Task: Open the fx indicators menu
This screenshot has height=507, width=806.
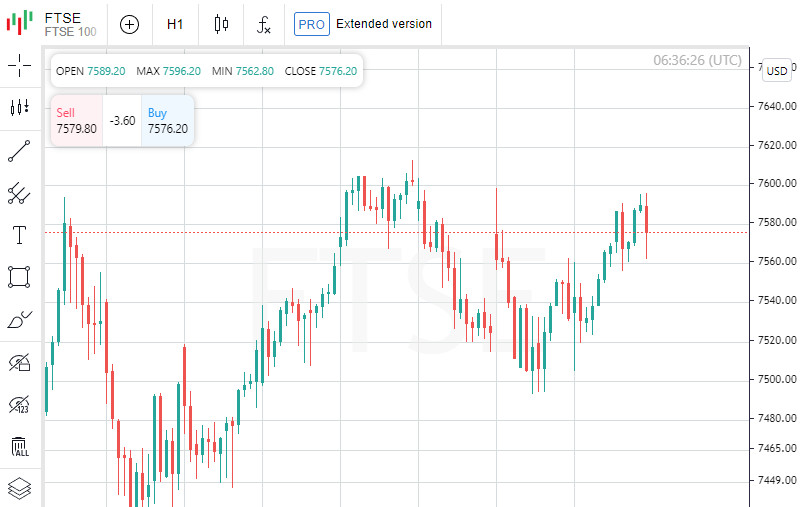Action: point(263,24)
